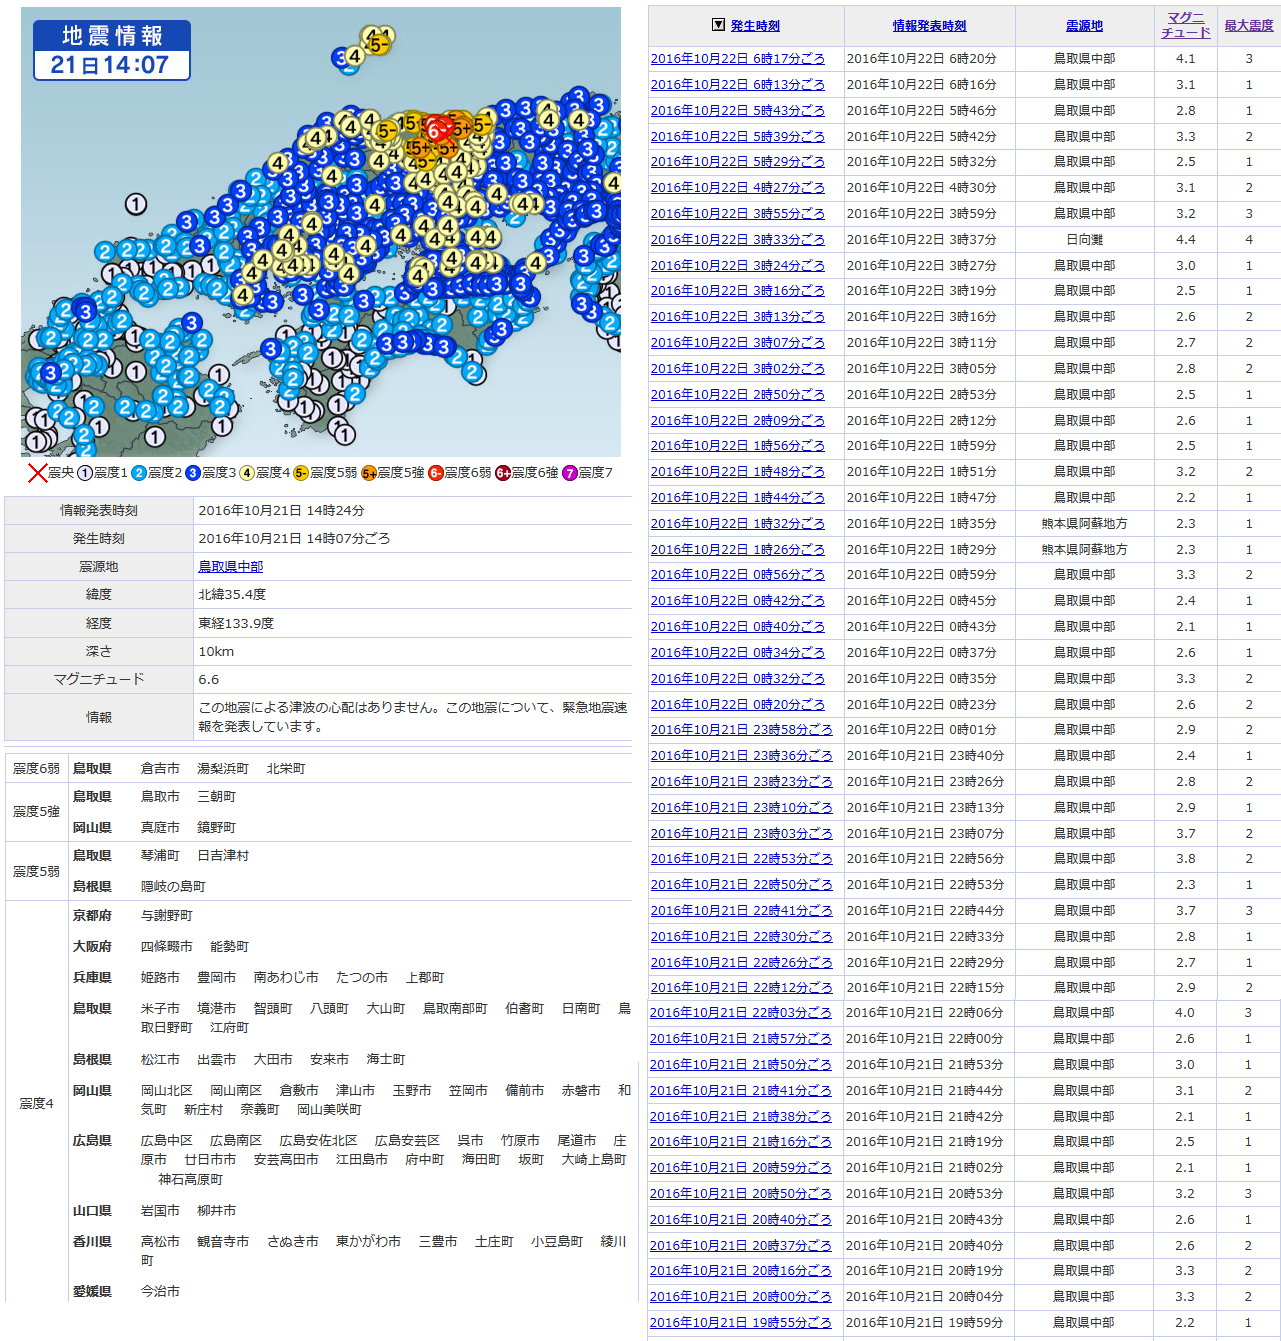
Task: Select the 6.6 magnitude value
Action: (x=208, y=680)
